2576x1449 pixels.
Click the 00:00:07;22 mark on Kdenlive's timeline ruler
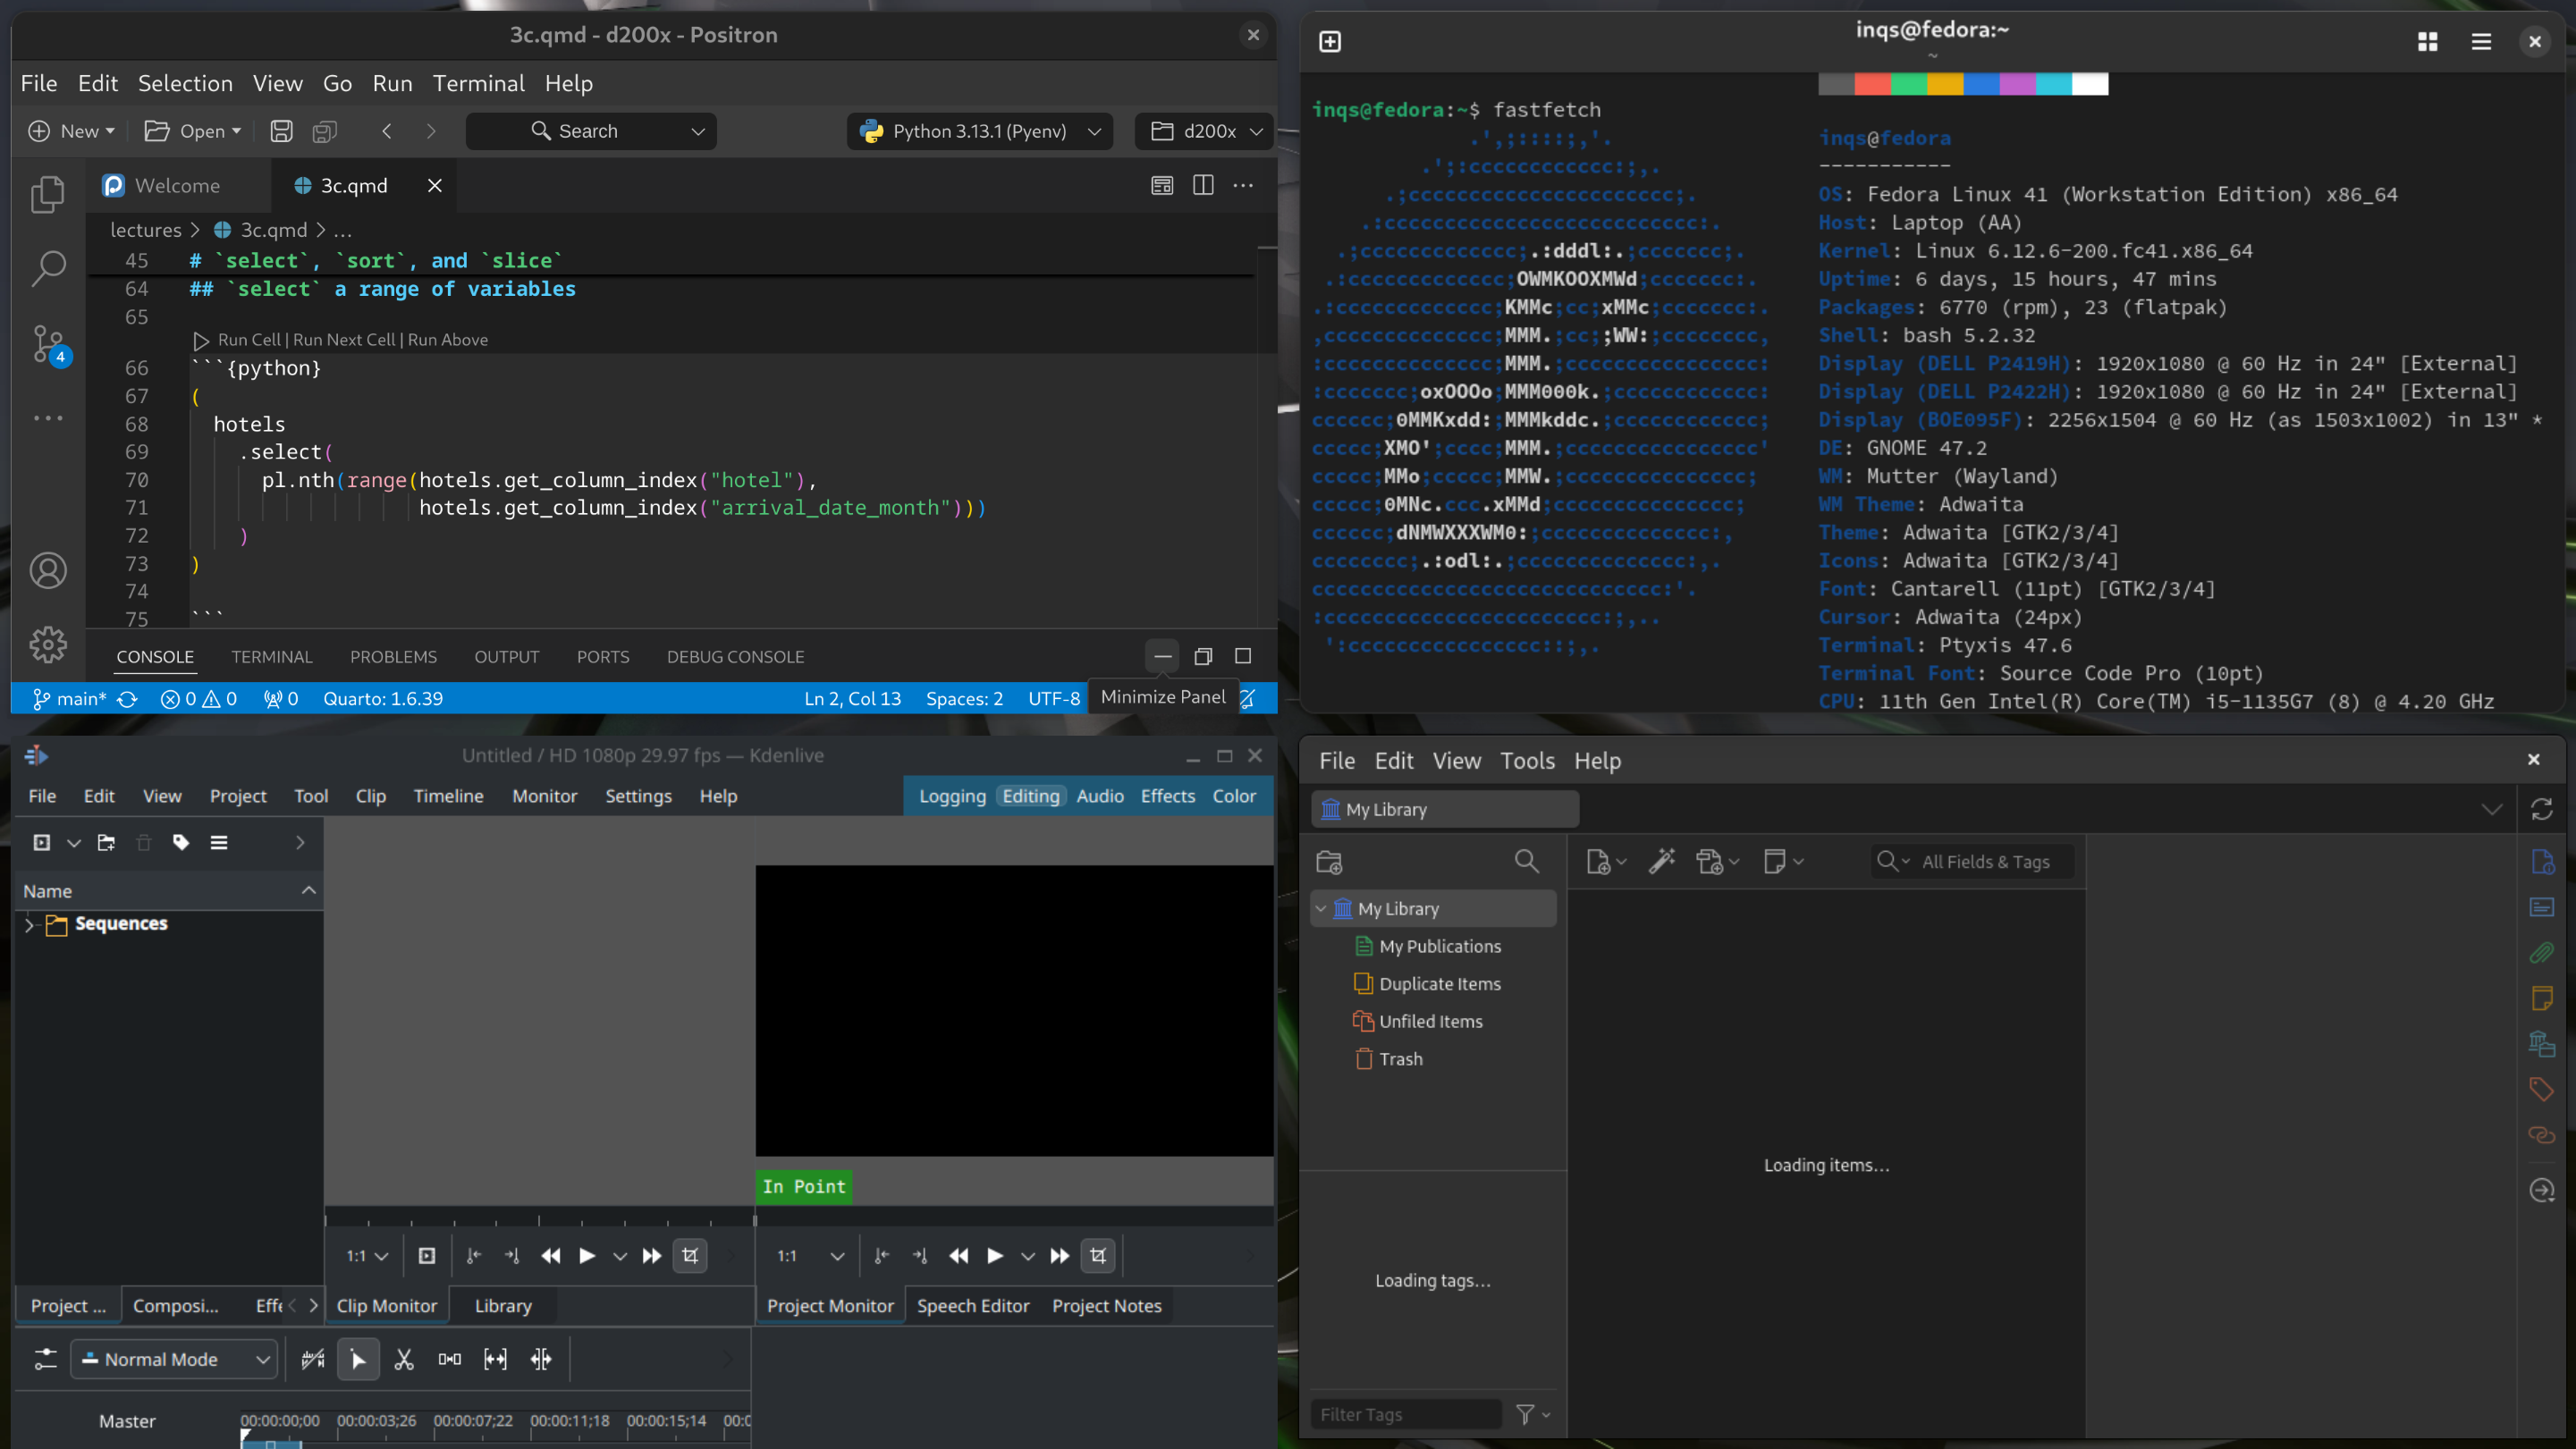[472, 1421]
